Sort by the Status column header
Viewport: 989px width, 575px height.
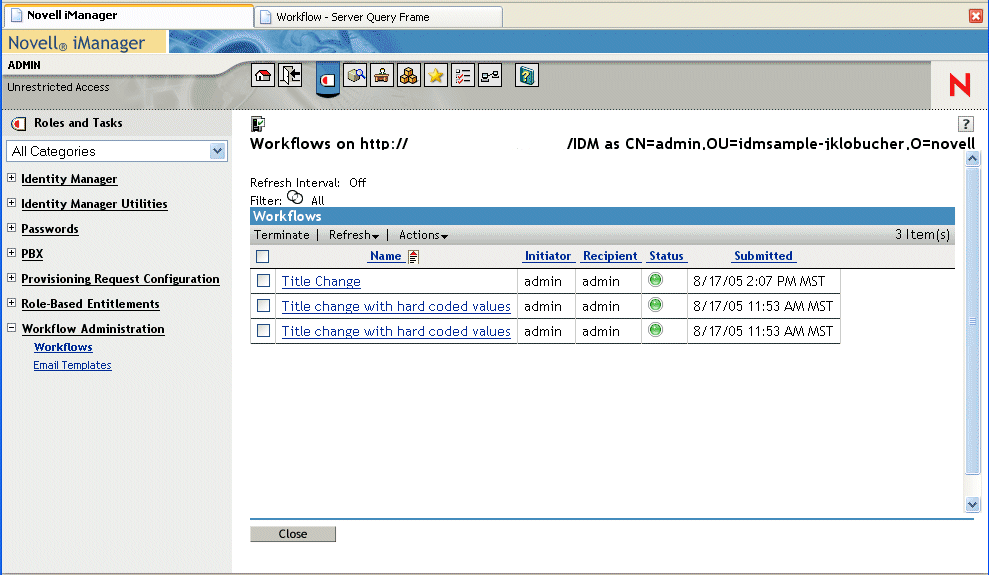coord(666,256)
